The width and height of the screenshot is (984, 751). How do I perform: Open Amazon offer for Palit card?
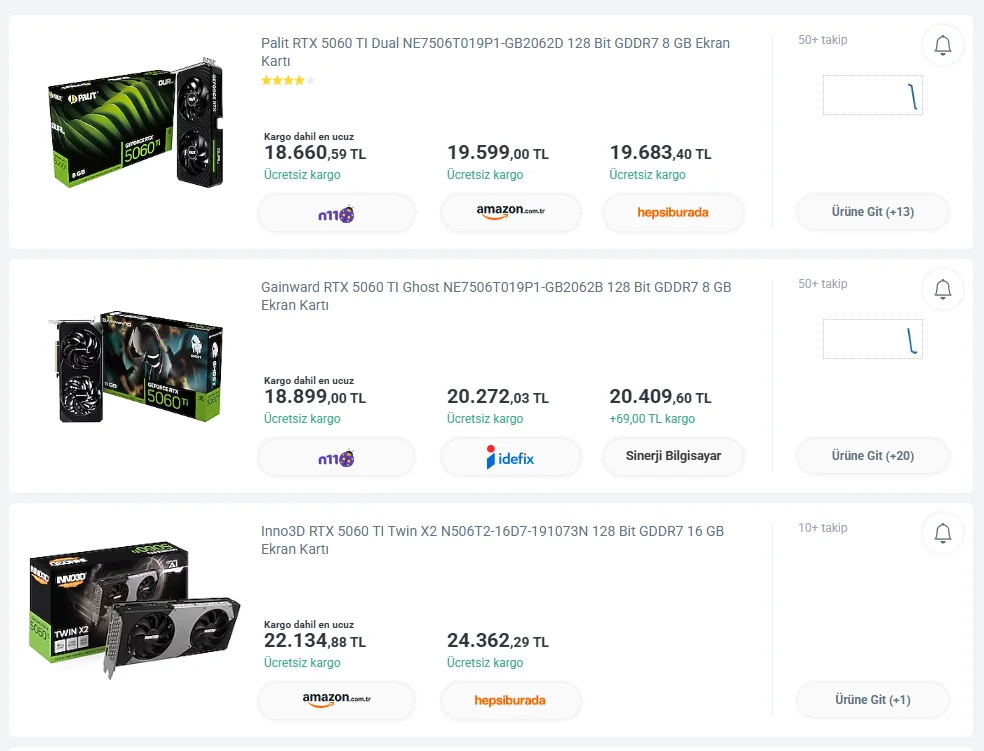tap(512, 213)
